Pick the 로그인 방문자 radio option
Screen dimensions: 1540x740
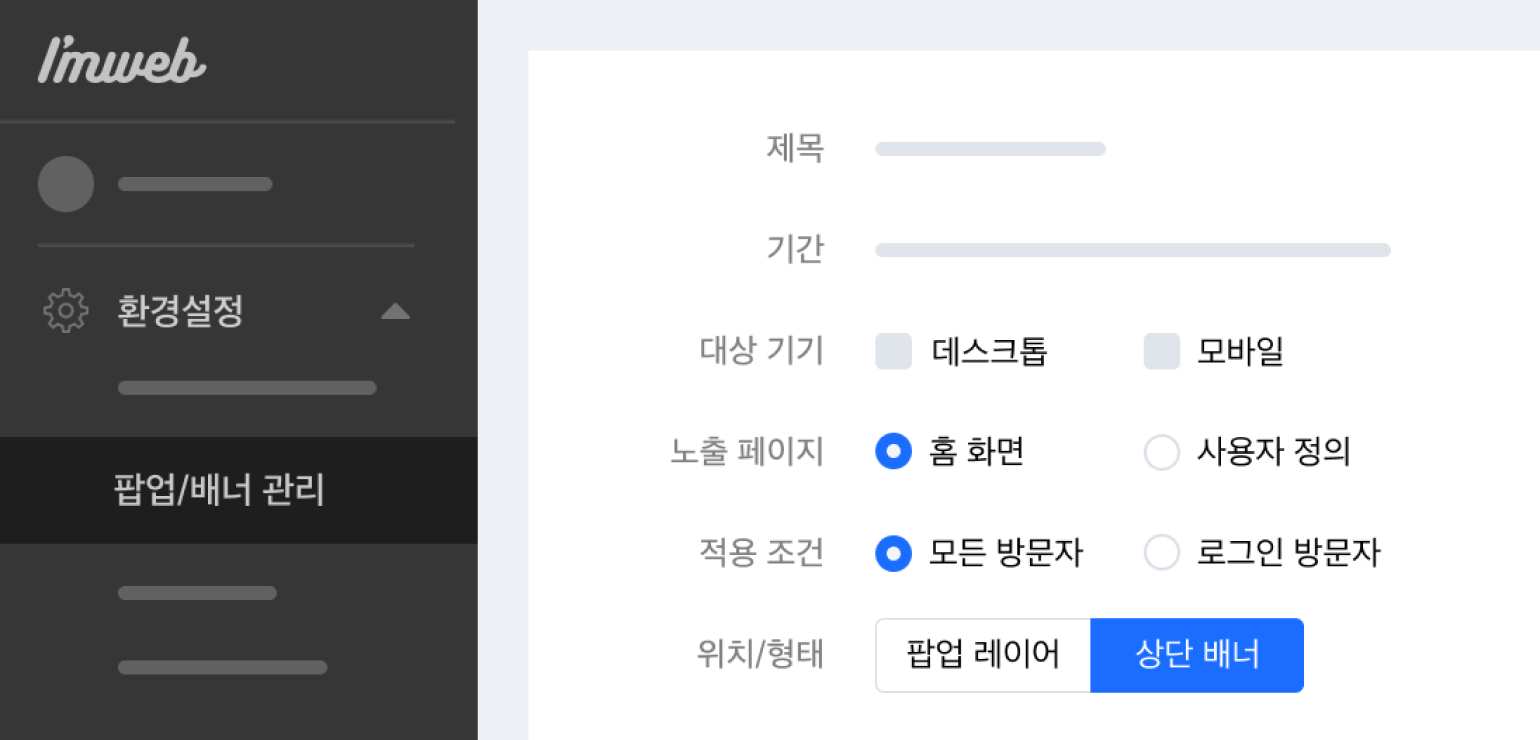tap(1162, 553)
